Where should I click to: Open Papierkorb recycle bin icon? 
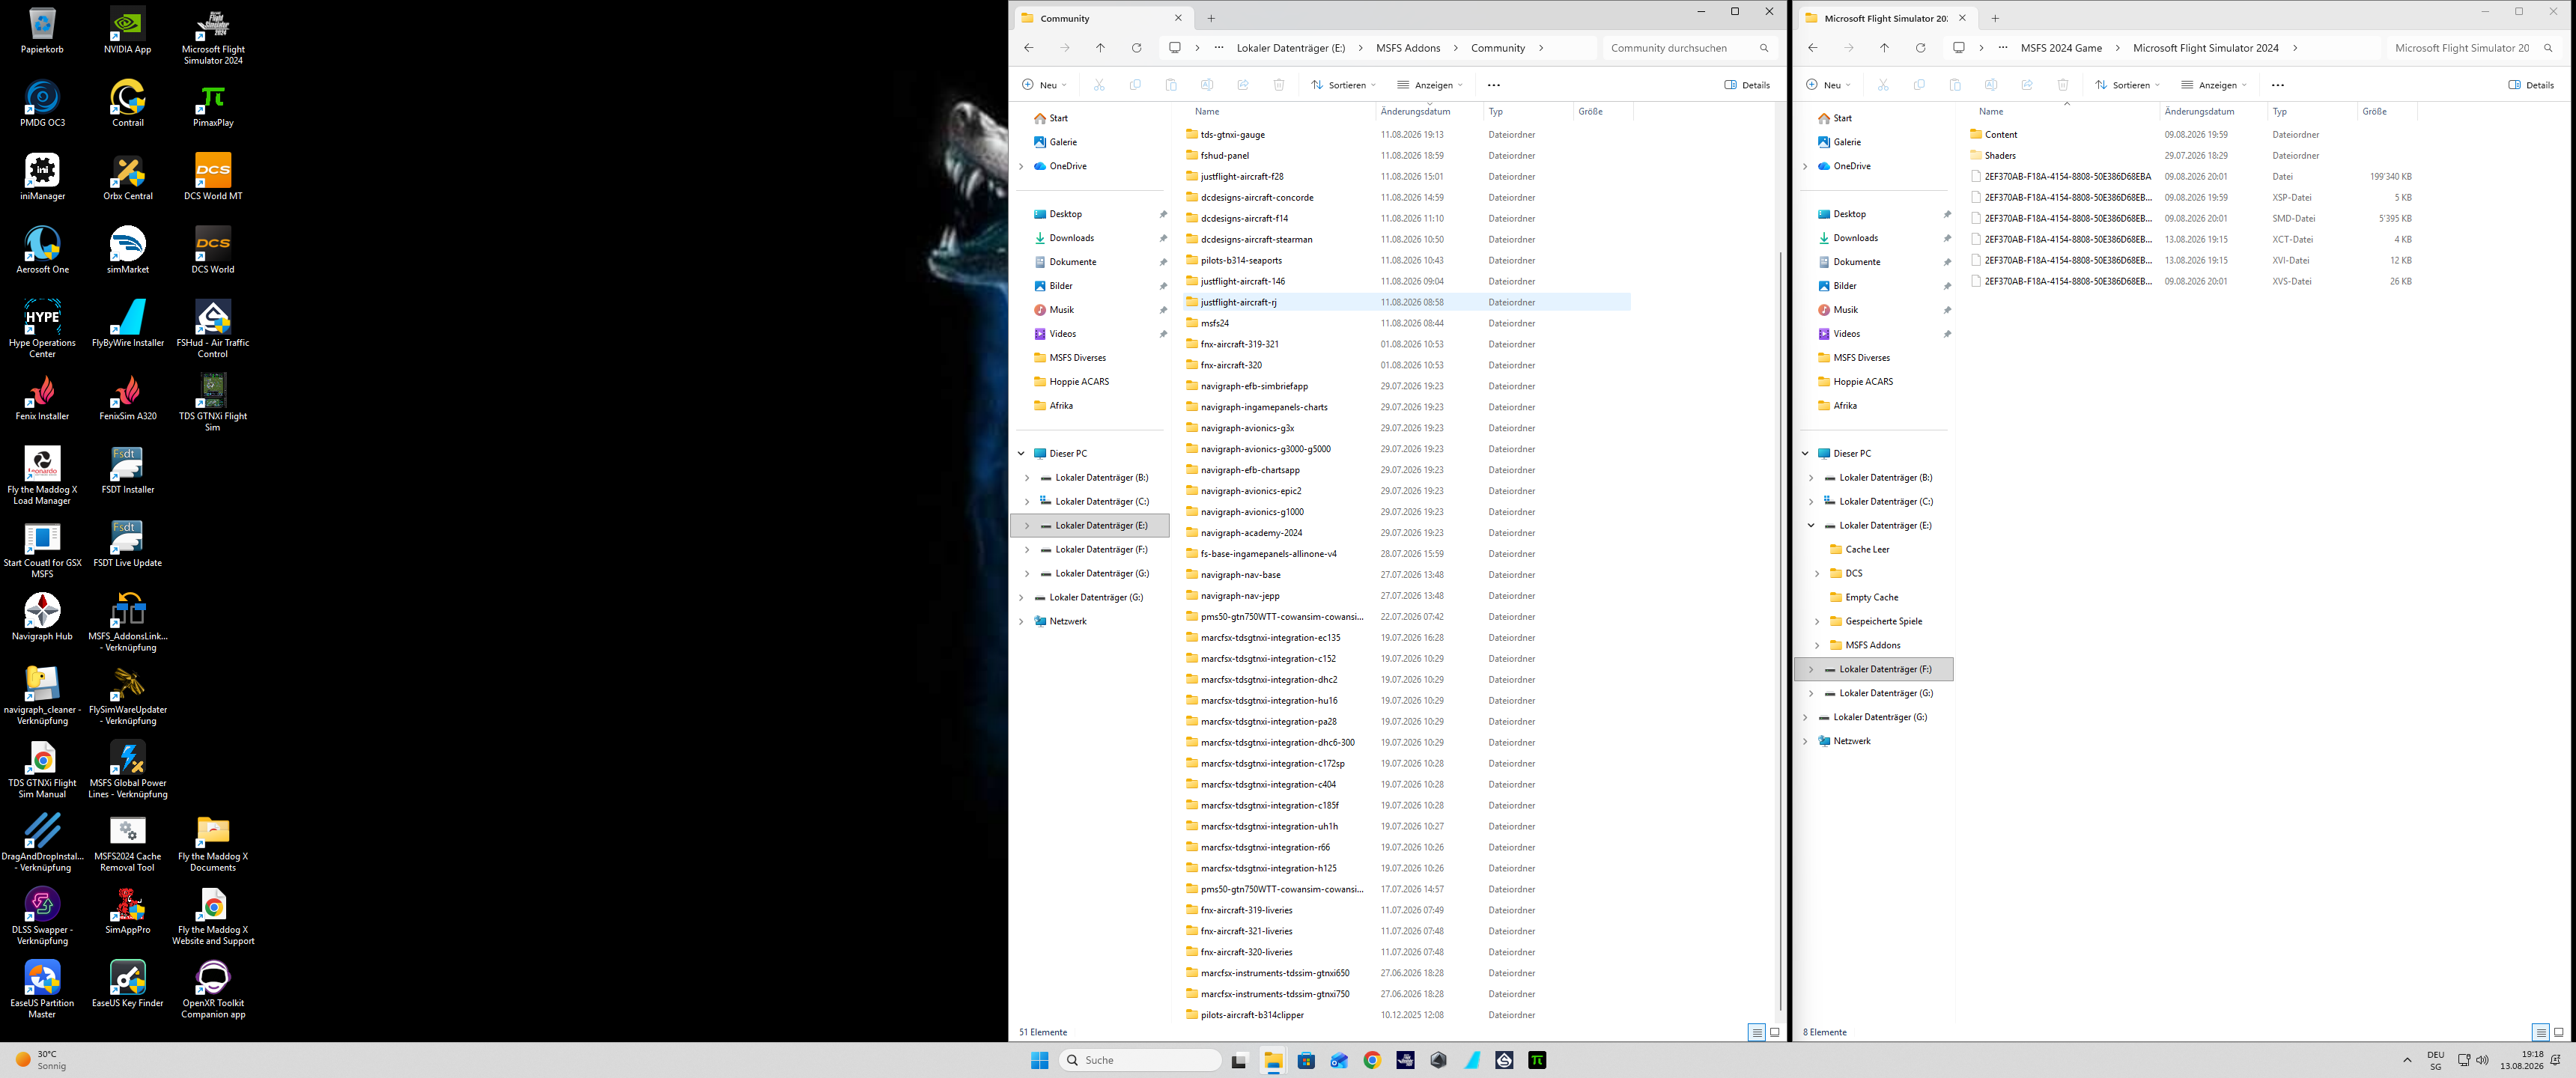click(43, 31)
